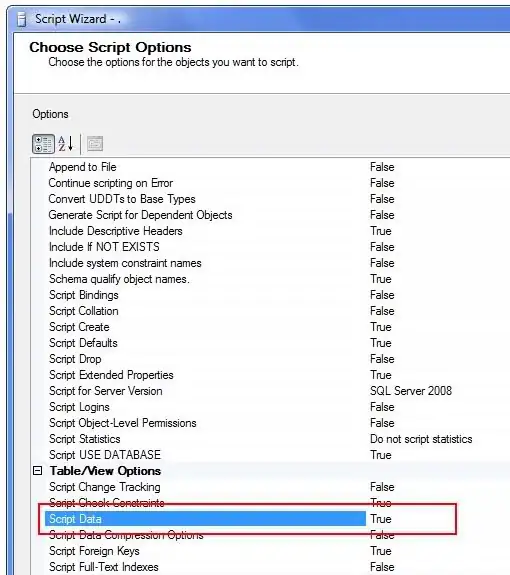Collapse the Table/View Options group
This screenshot has width=510, height=575.
37,470
